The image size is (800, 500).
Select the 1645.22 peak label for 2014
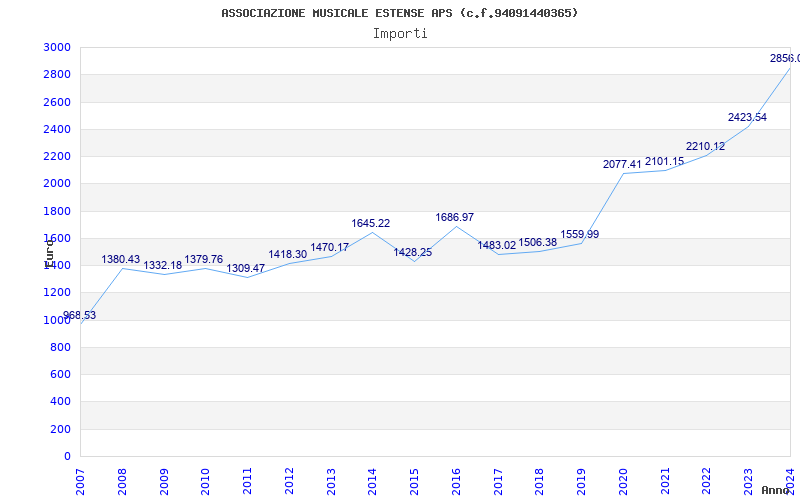tap(370, 223)
